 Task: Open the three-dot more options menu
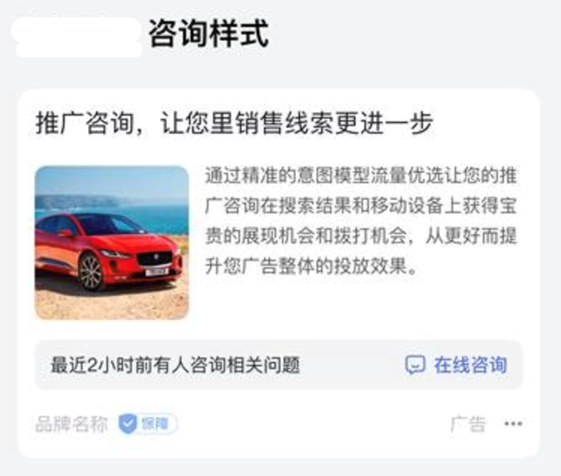pos(513,424)
